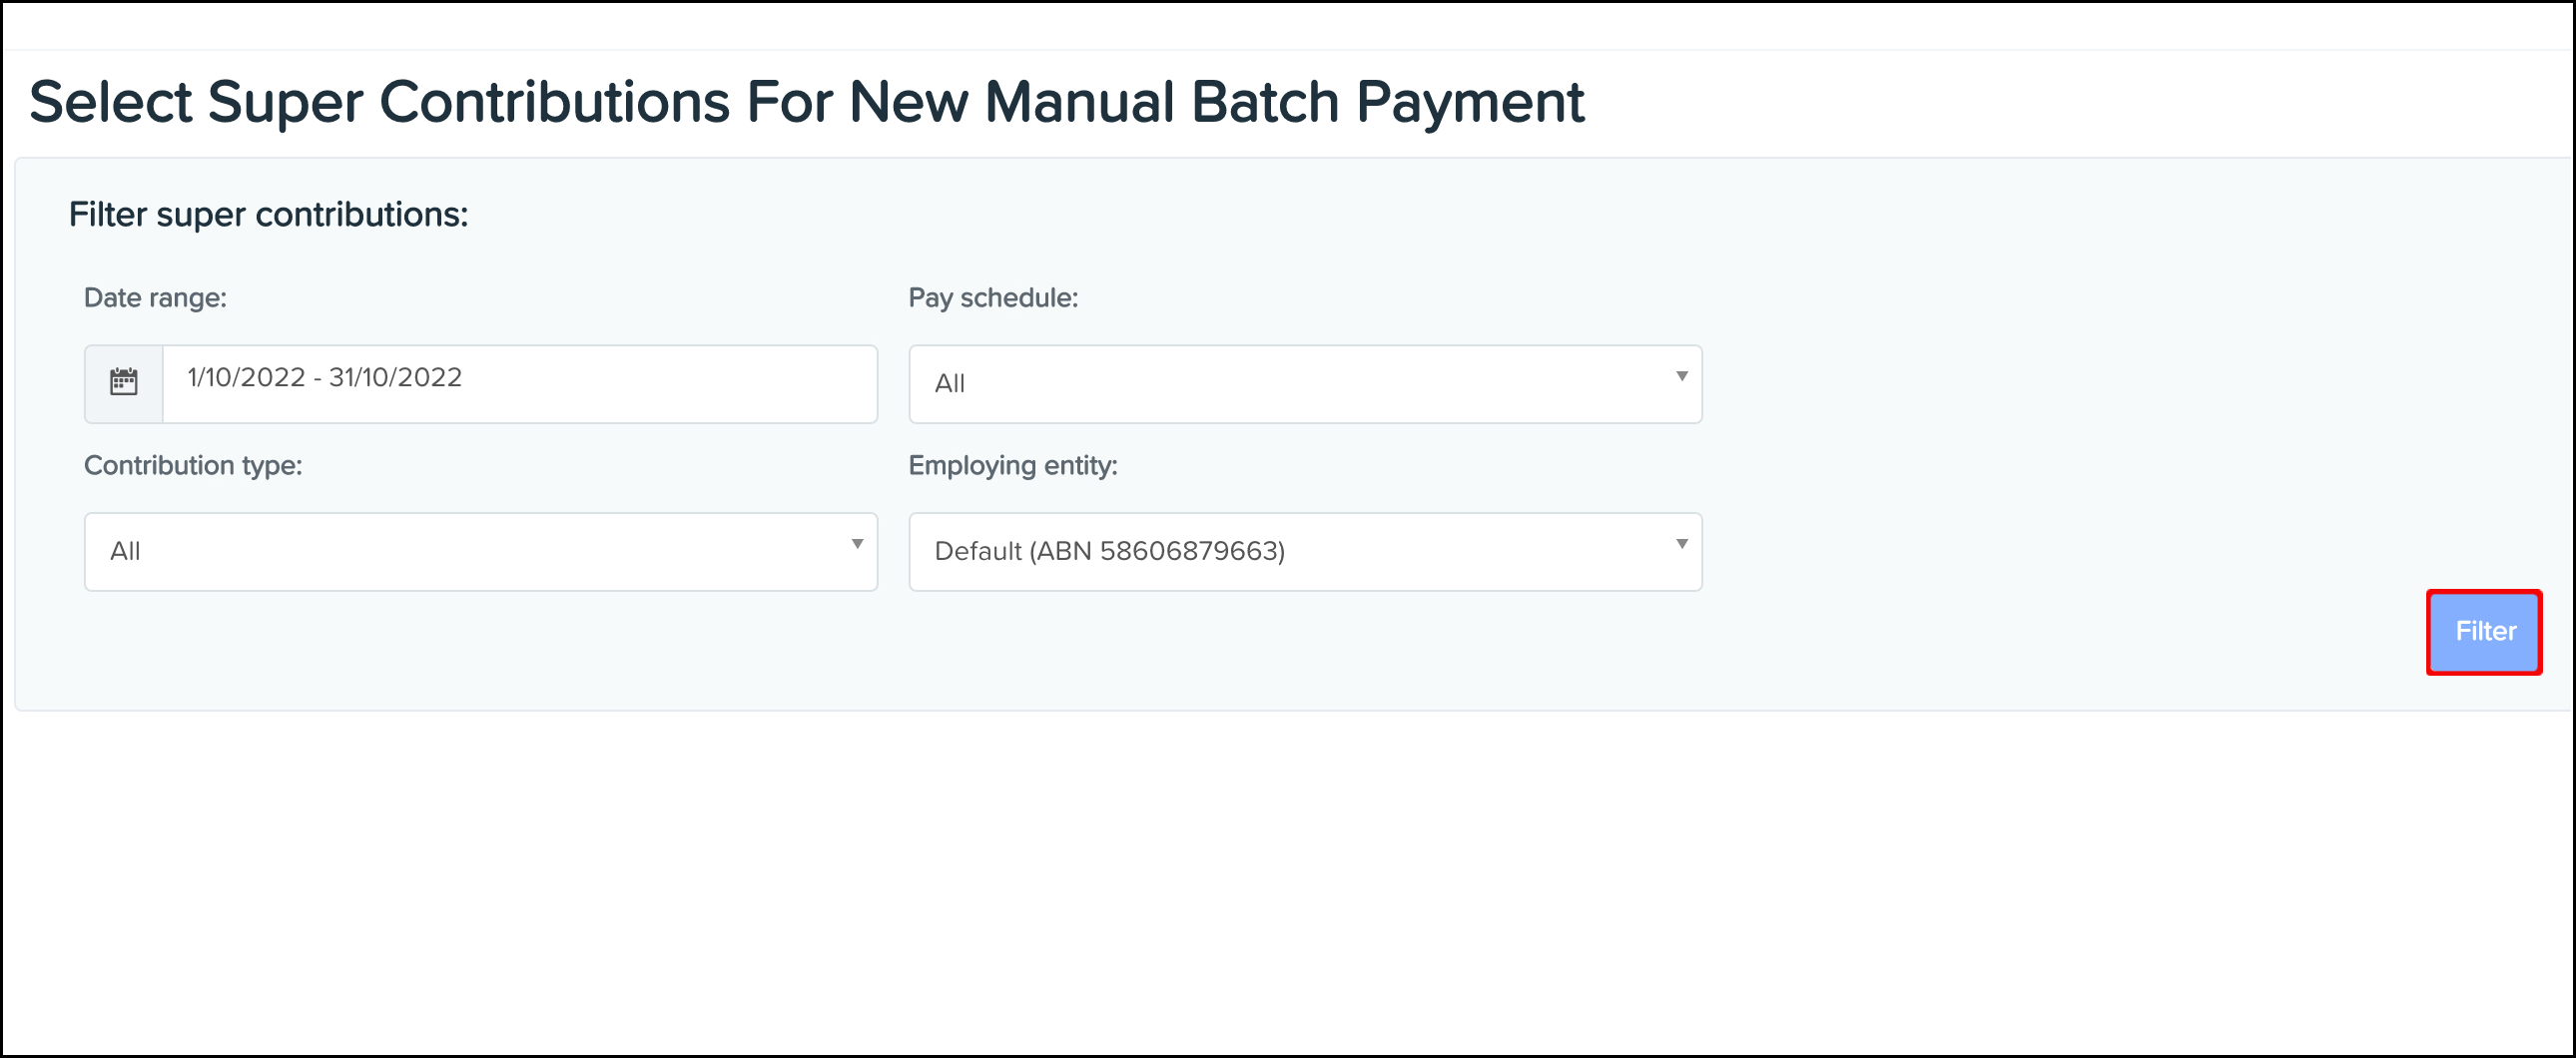Image resolution: width=2576 pixels, height=1058 pixels.
Task: Click the page title Select Super Contributions
Action: (807, 100)
